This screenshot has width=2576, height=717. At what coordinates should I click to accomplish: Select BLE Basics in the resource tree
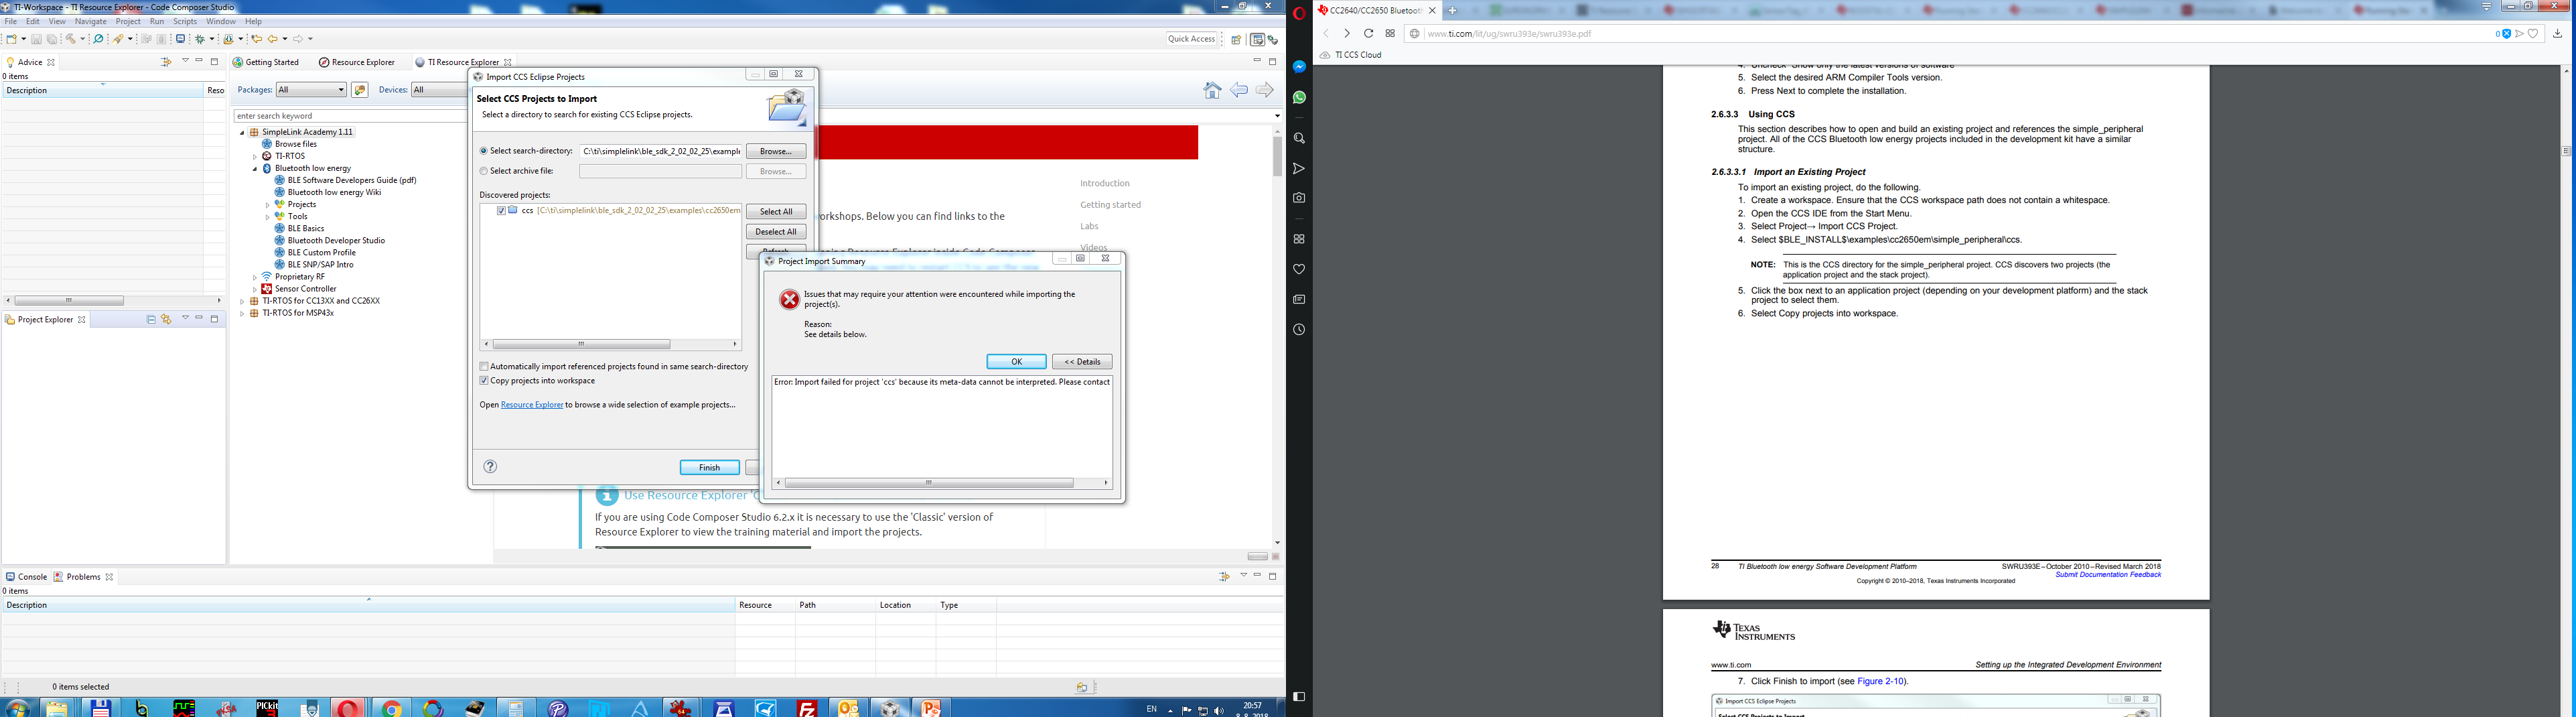click(x=306, y=229)
